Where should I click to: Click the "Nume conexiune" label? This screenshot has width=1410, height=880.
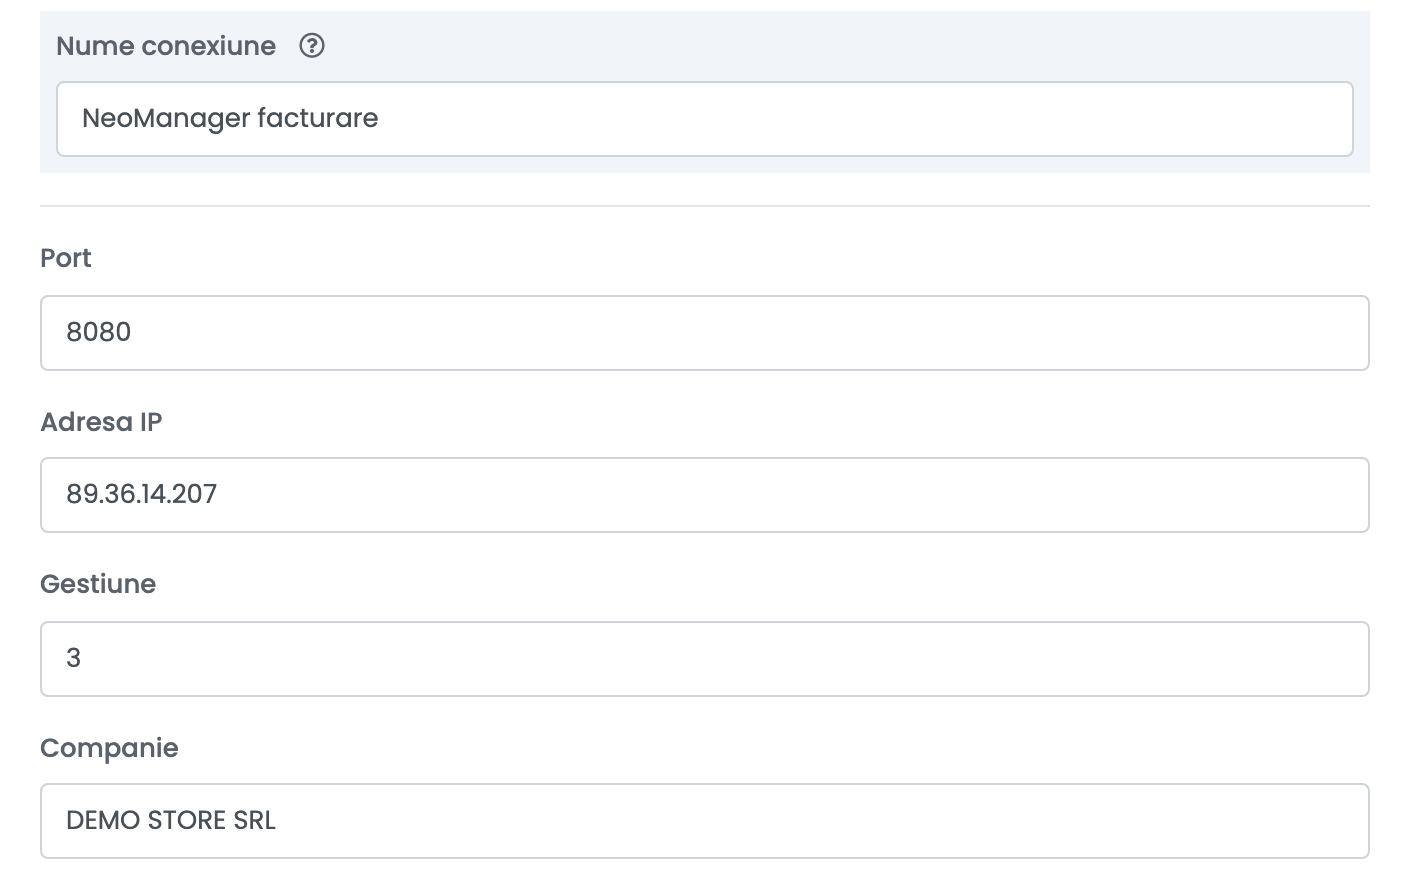pyautogui.click(x=166, y=46)
